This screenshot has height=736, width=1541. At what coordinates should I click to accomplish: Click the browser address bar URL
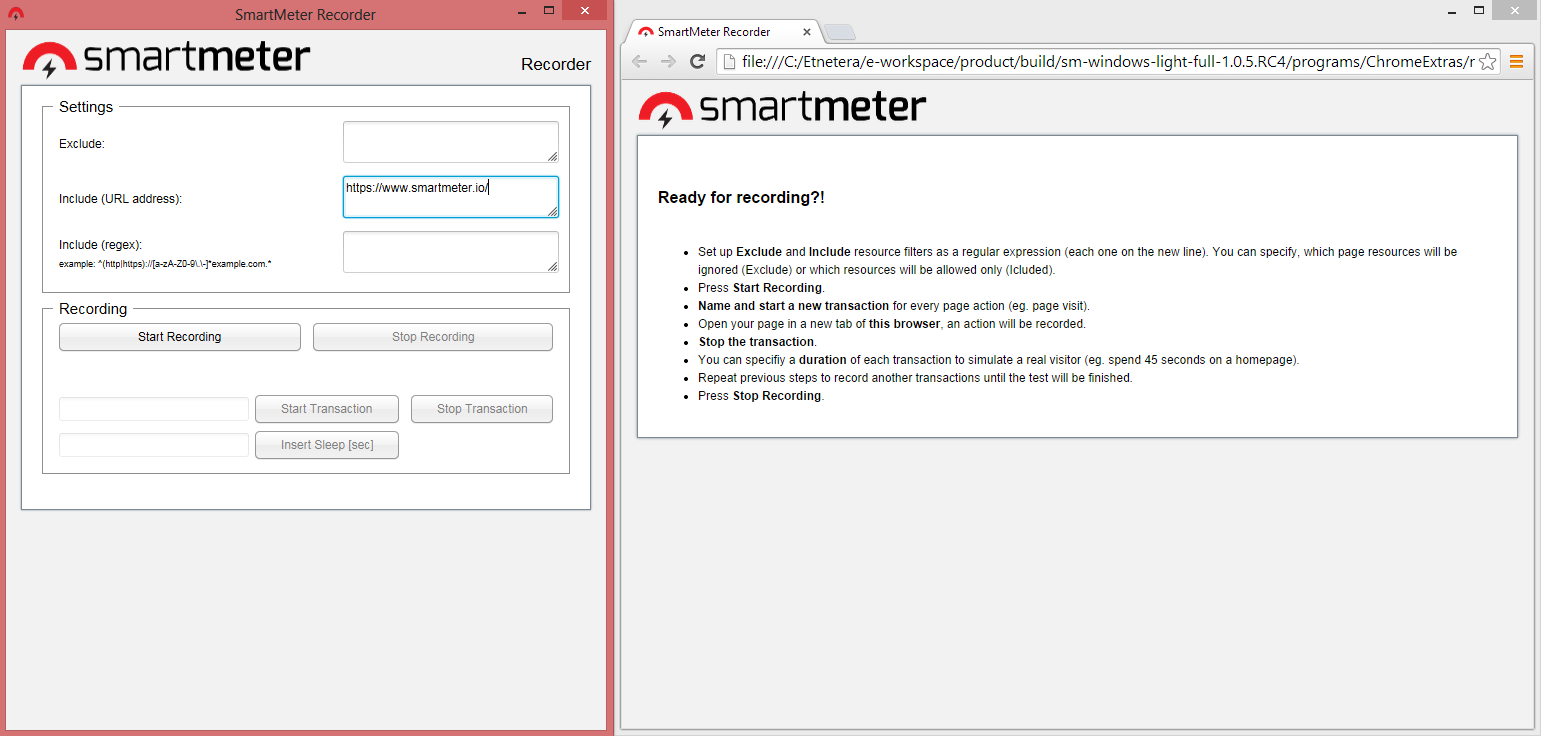1107,62
